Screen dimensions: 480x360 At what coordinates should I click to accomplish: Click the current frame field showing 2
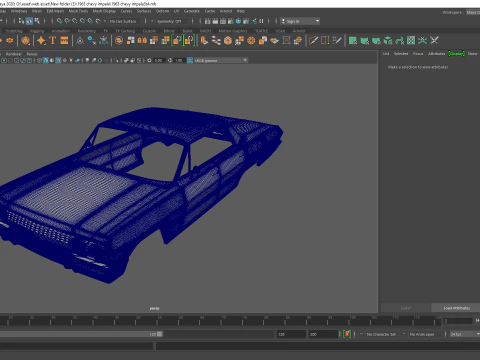458,321
